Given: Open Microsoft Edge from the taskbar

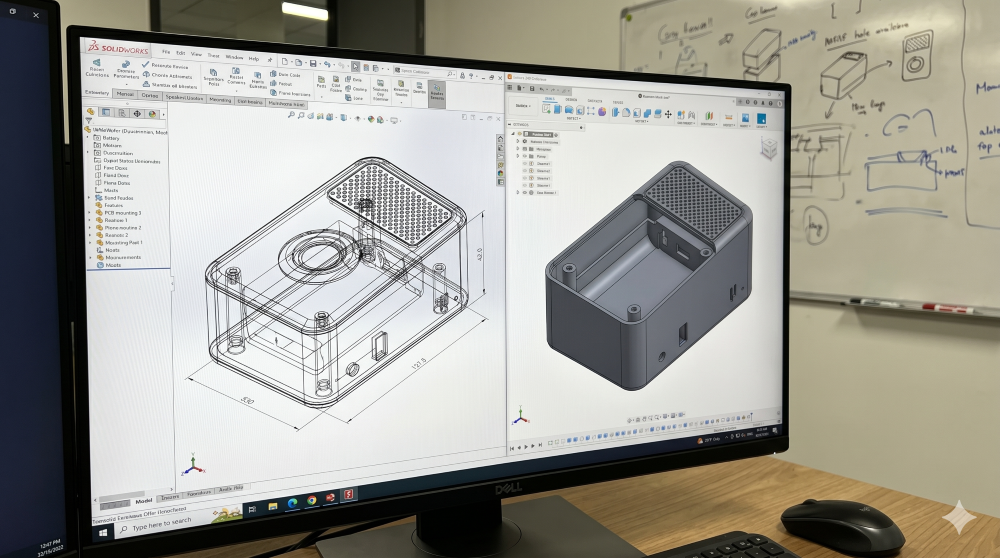Looking at the screenshot, I should (x=293, y=503).
